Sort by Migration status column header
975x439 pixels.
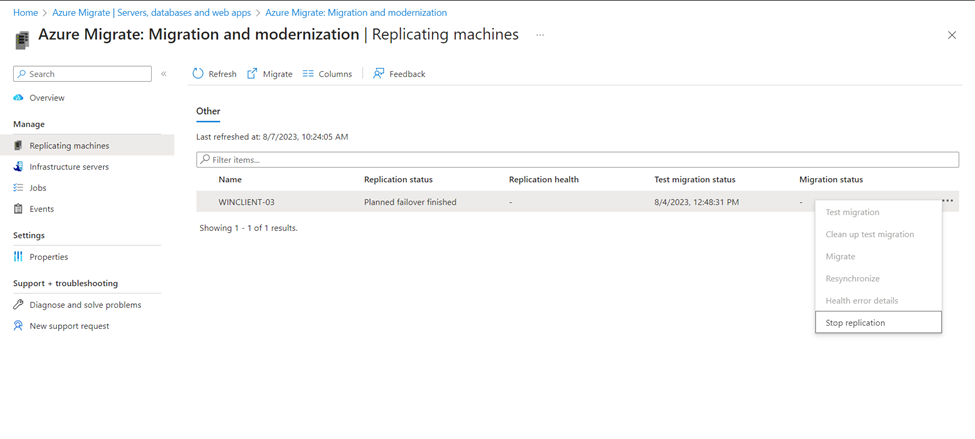coord(831,180)
